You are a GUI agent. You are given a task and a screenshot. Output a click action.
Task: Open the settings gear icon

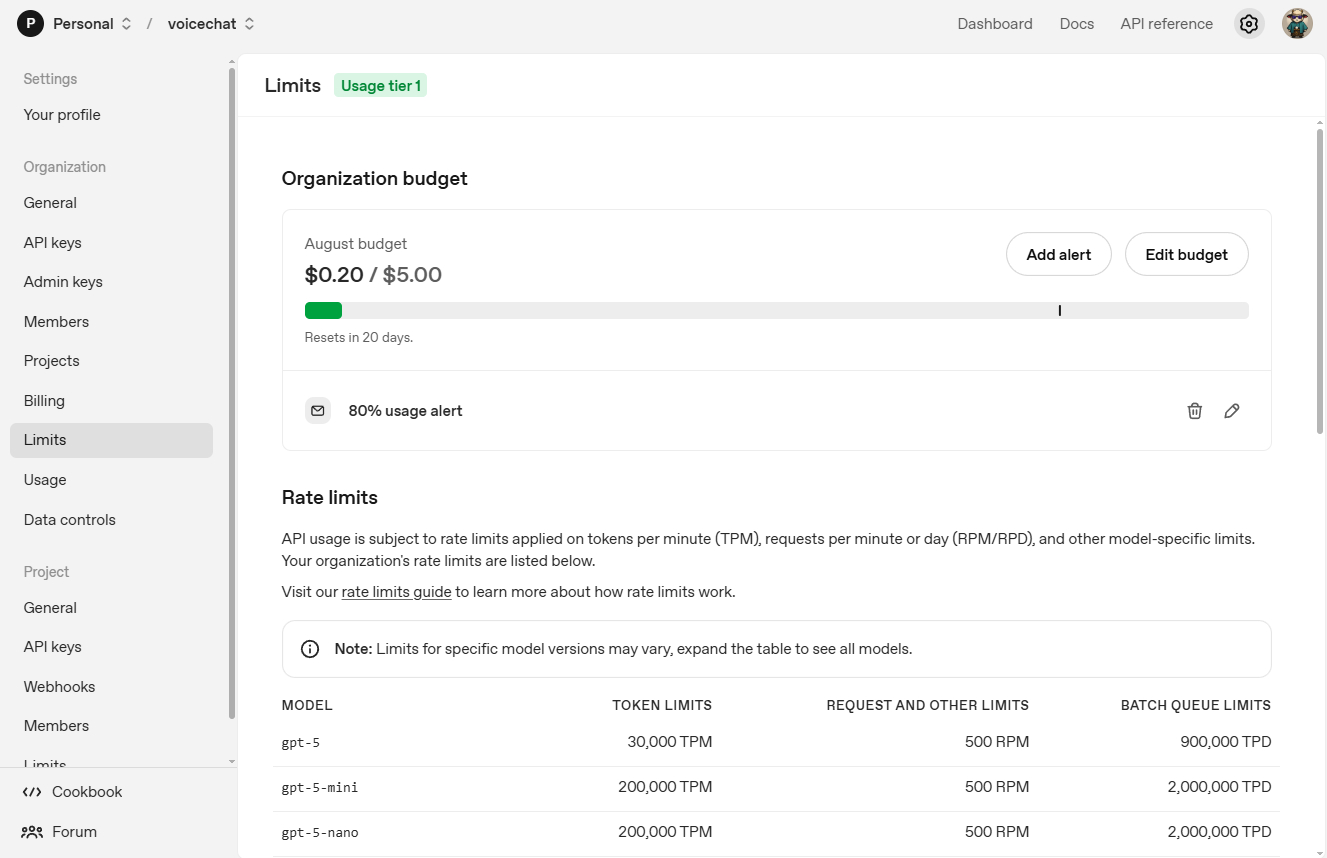point(1248,24)
